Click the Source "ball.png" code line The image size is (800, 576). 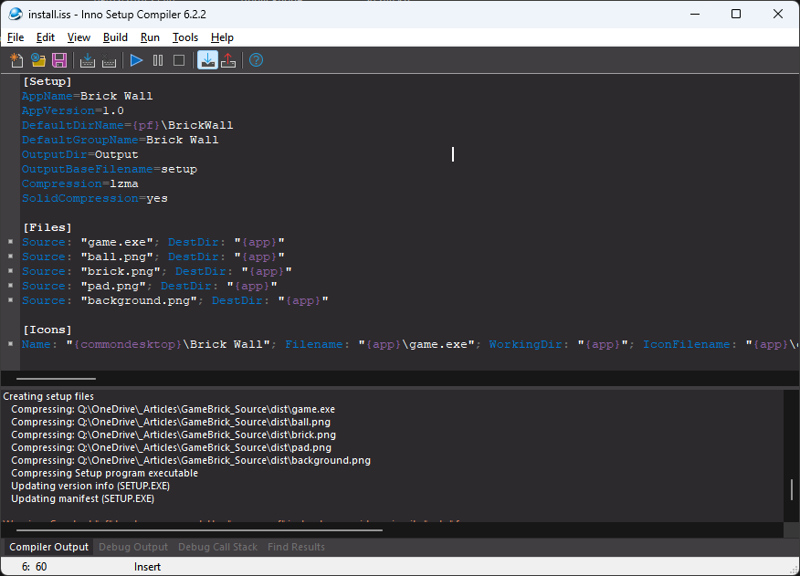(153, 257)
